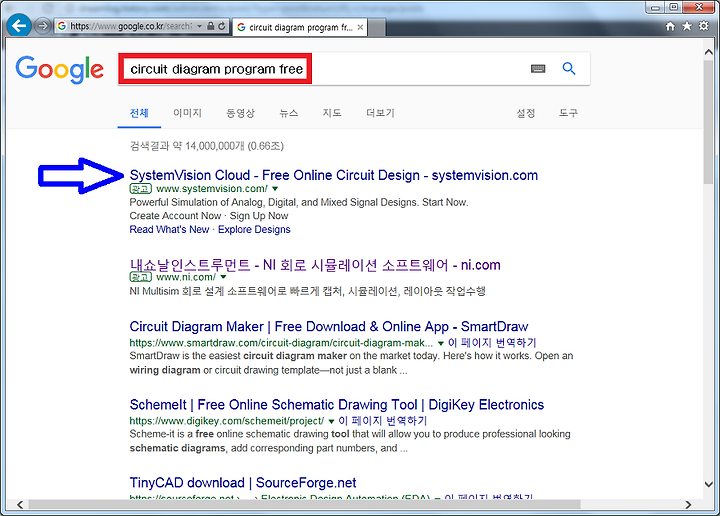Expand the dropdown arrow beside smartdraw.com URL

[441, 343]
